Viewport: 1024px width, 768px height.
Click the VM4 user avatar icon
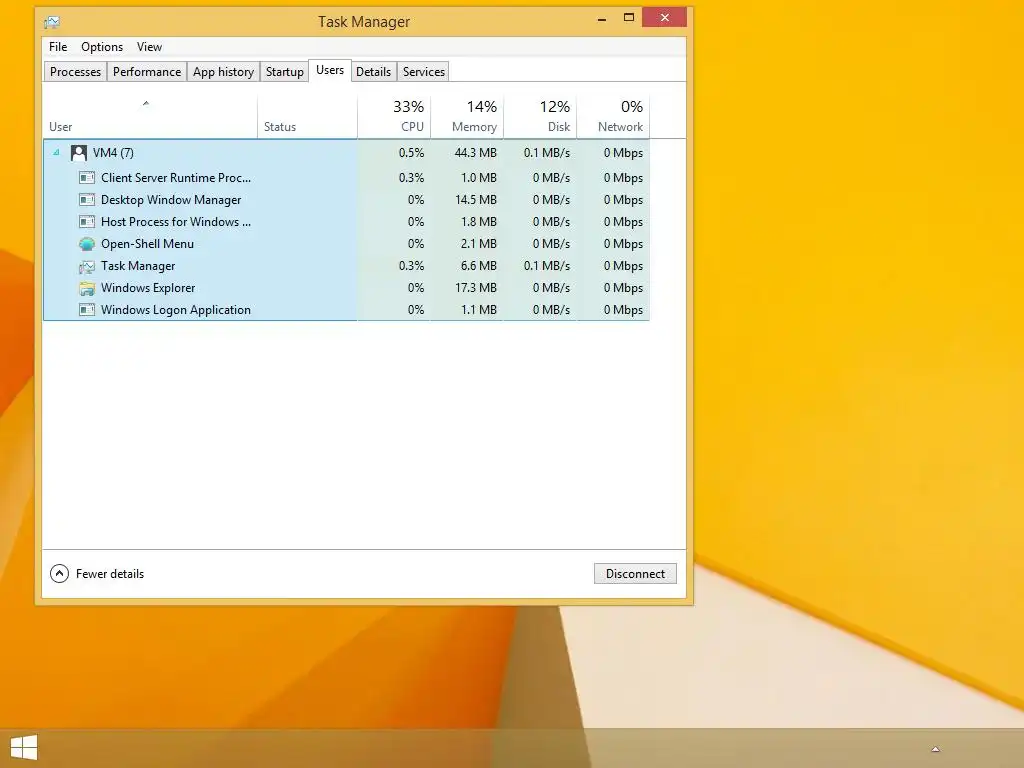[79, 153]
